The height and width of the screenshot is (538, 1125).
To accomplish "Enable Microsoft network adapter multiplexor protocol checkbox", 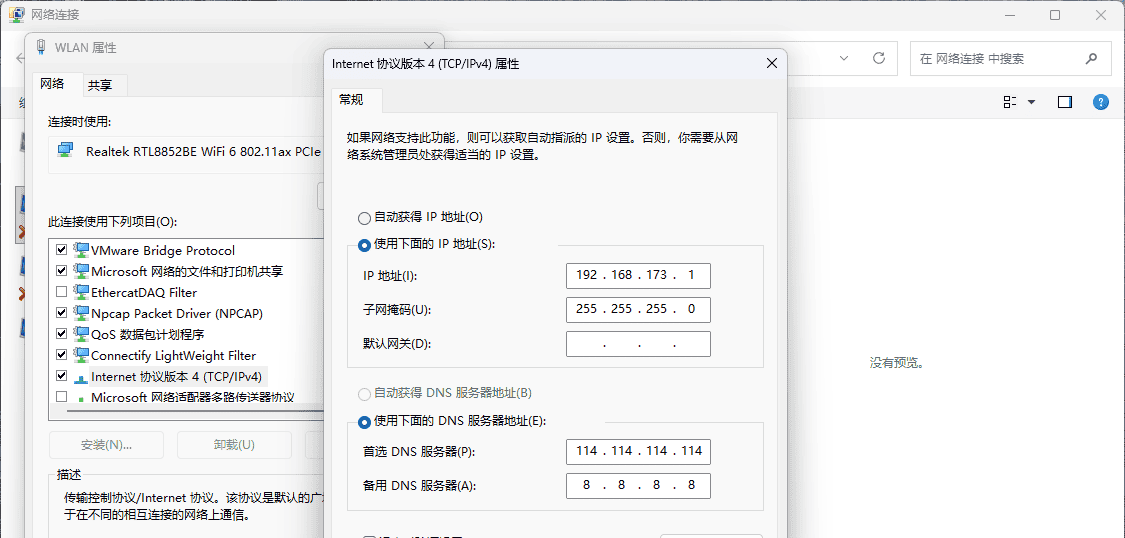I will [x=62, y=397].
